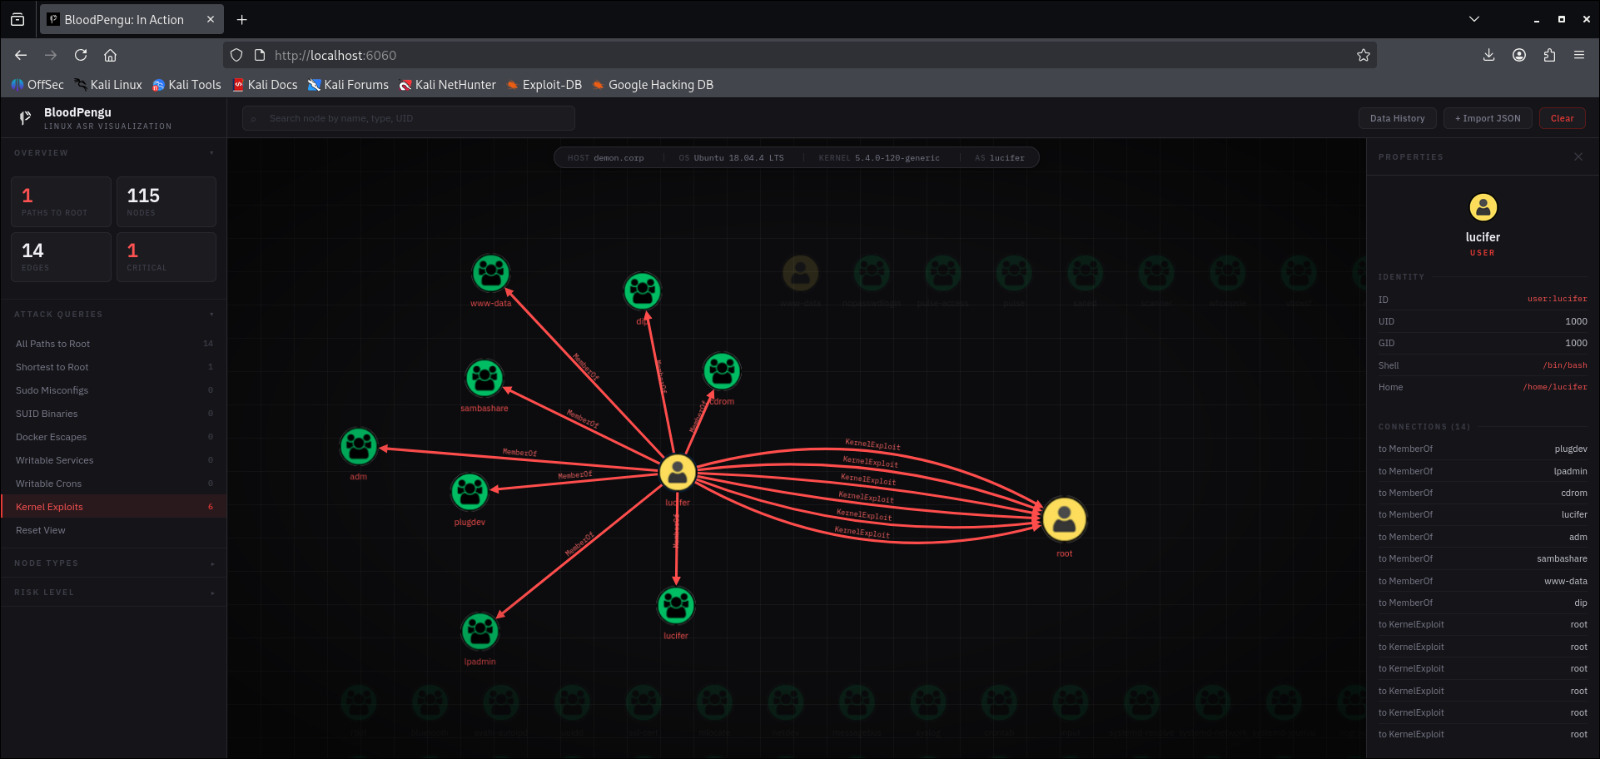The width and height of the screenshot is (1600, 759).
Task: Select the central lucifer user node
Action: point(677,472)
